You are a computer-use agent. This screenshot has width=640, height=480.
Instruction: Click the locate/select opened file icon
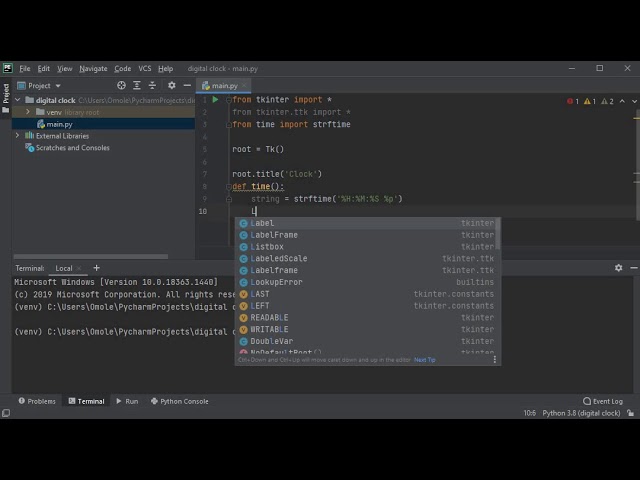click(121, 85)
